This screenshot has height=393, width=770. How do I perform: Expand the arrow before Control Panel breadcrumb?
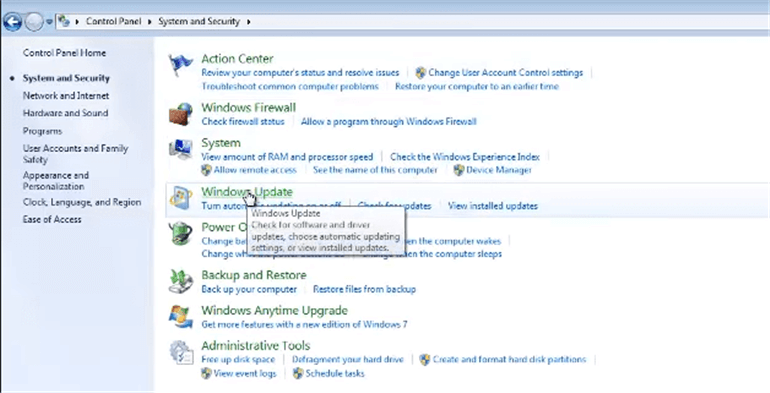pyautogui.click(x=77, y=22)
